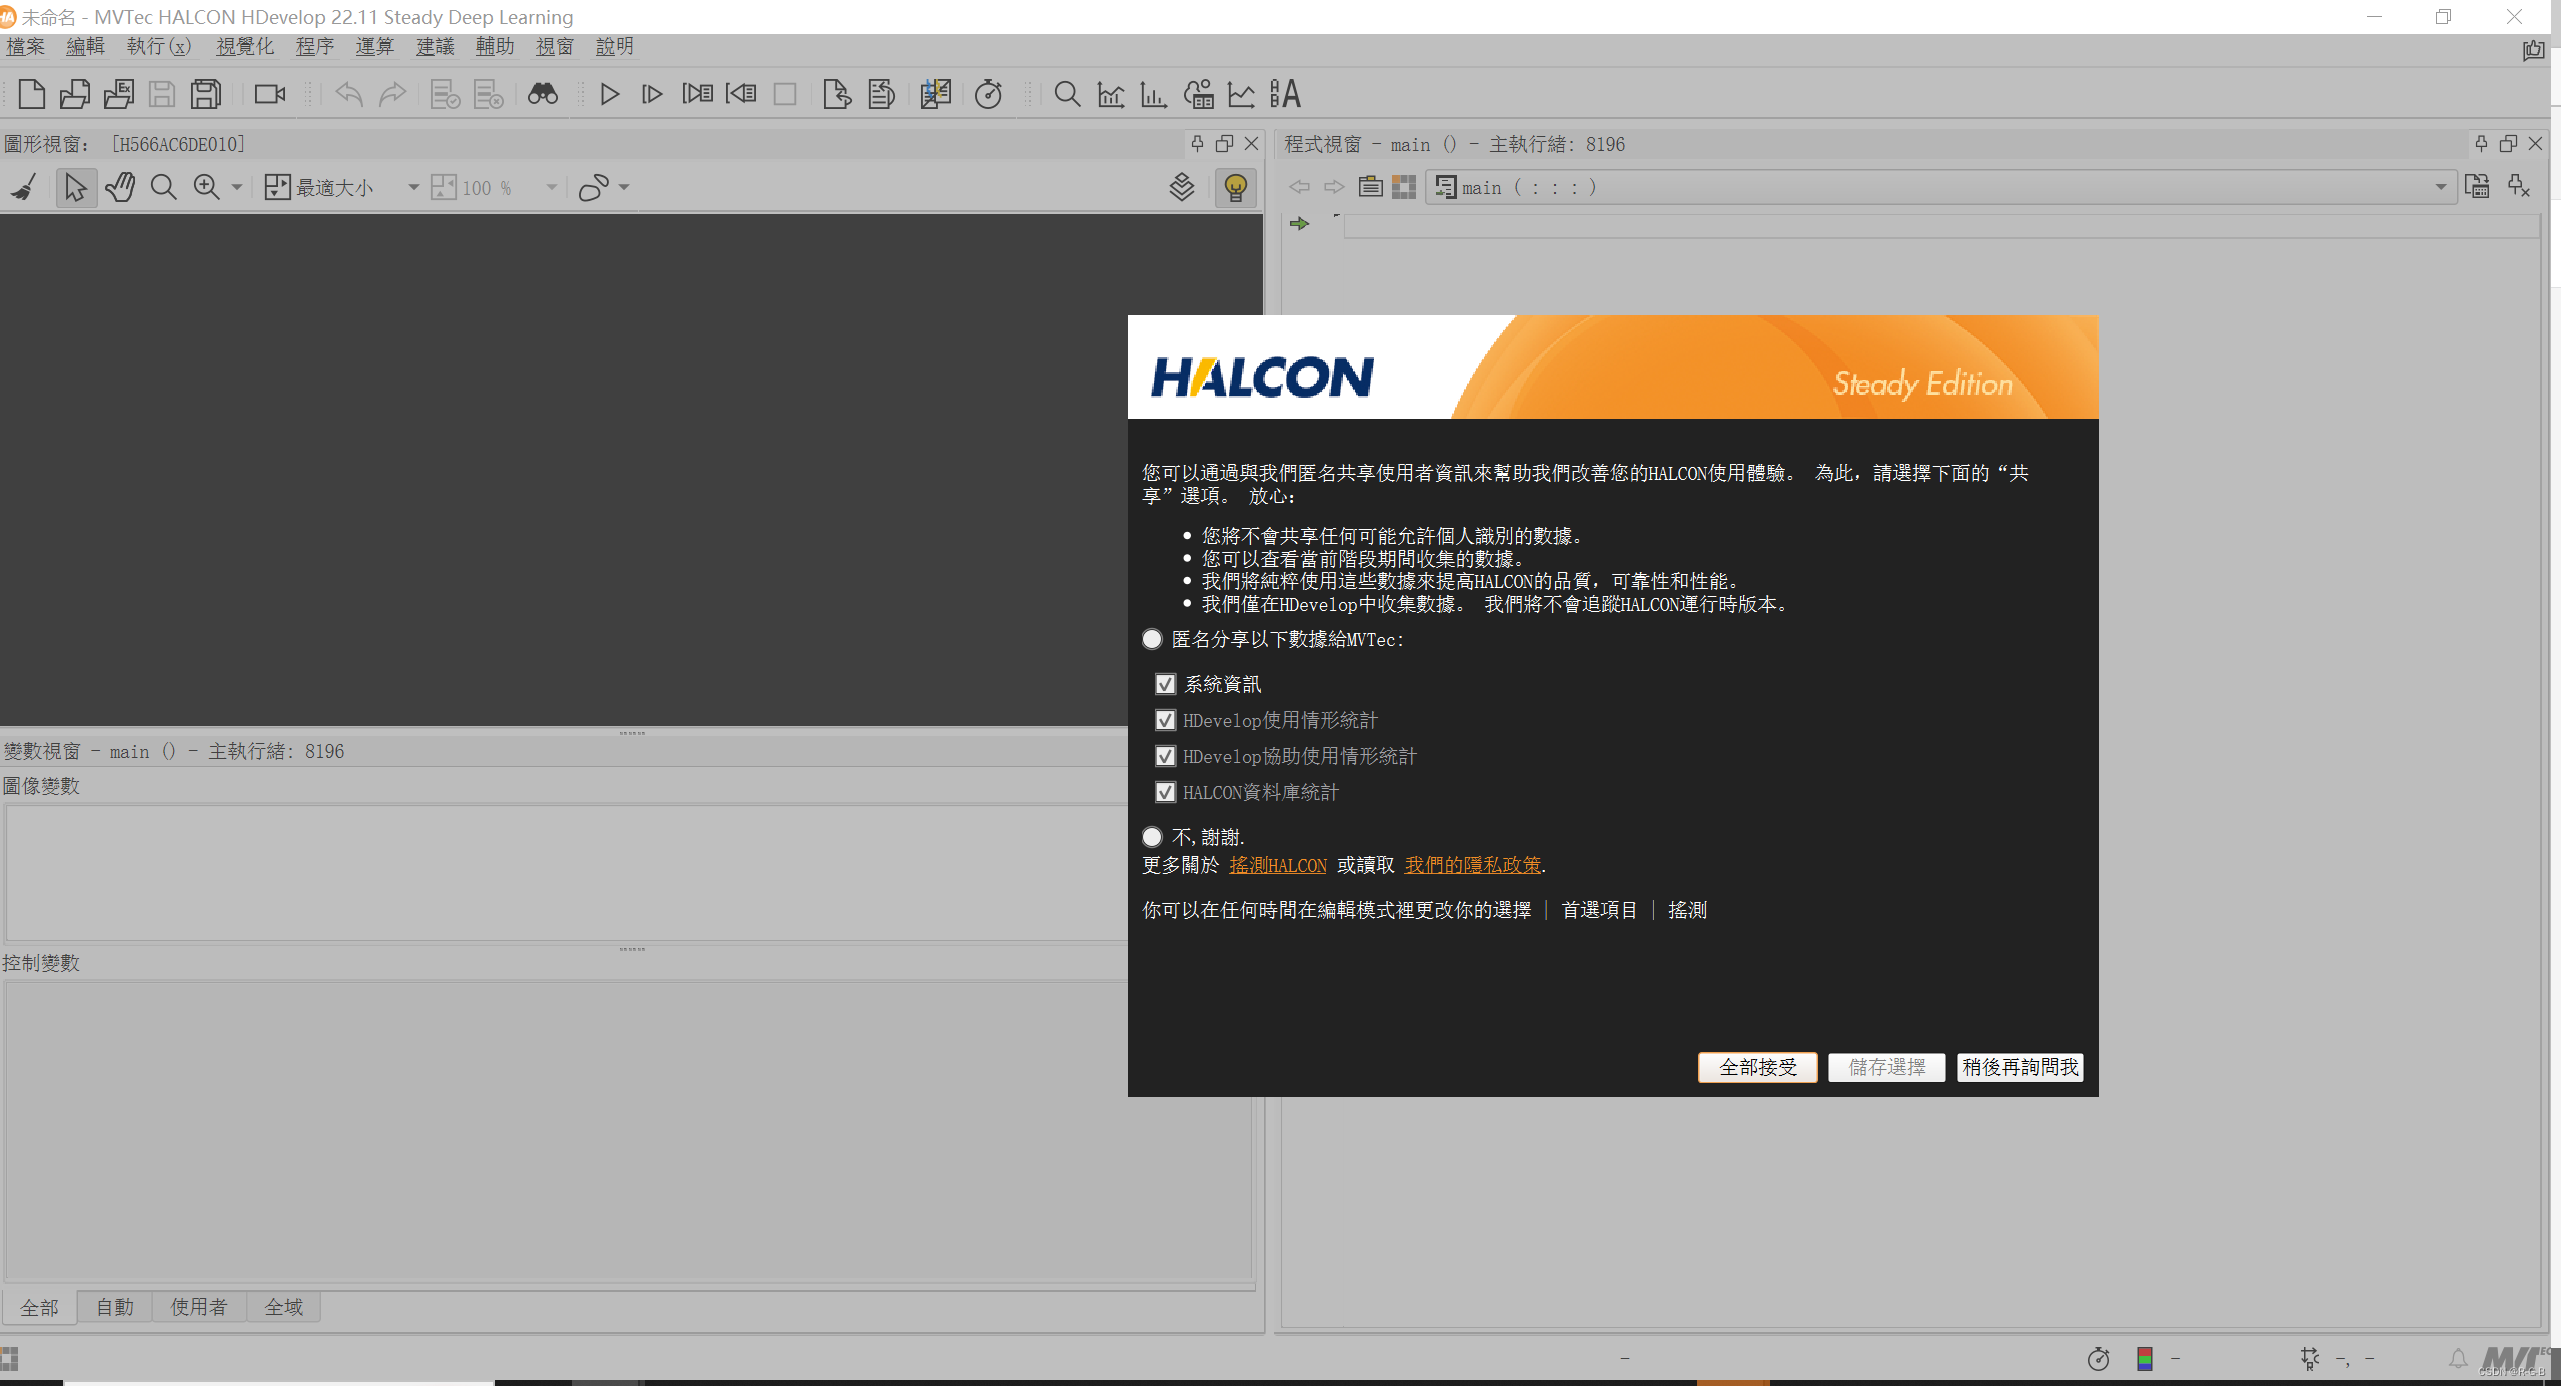Select the pointer tool in graphics window
Image resolution: width=2561 pixels, height=1386 pixels.
(76, 187)
